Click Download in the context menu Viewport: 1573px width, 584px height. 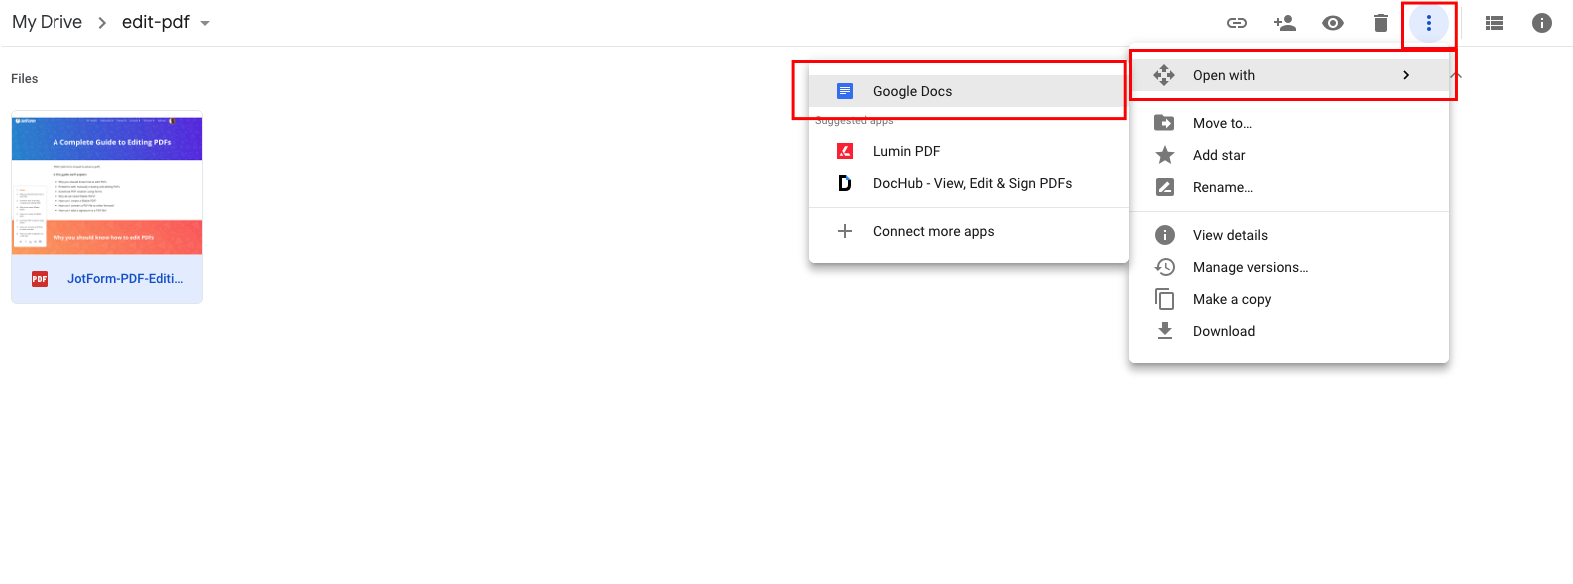point(1223,331)
